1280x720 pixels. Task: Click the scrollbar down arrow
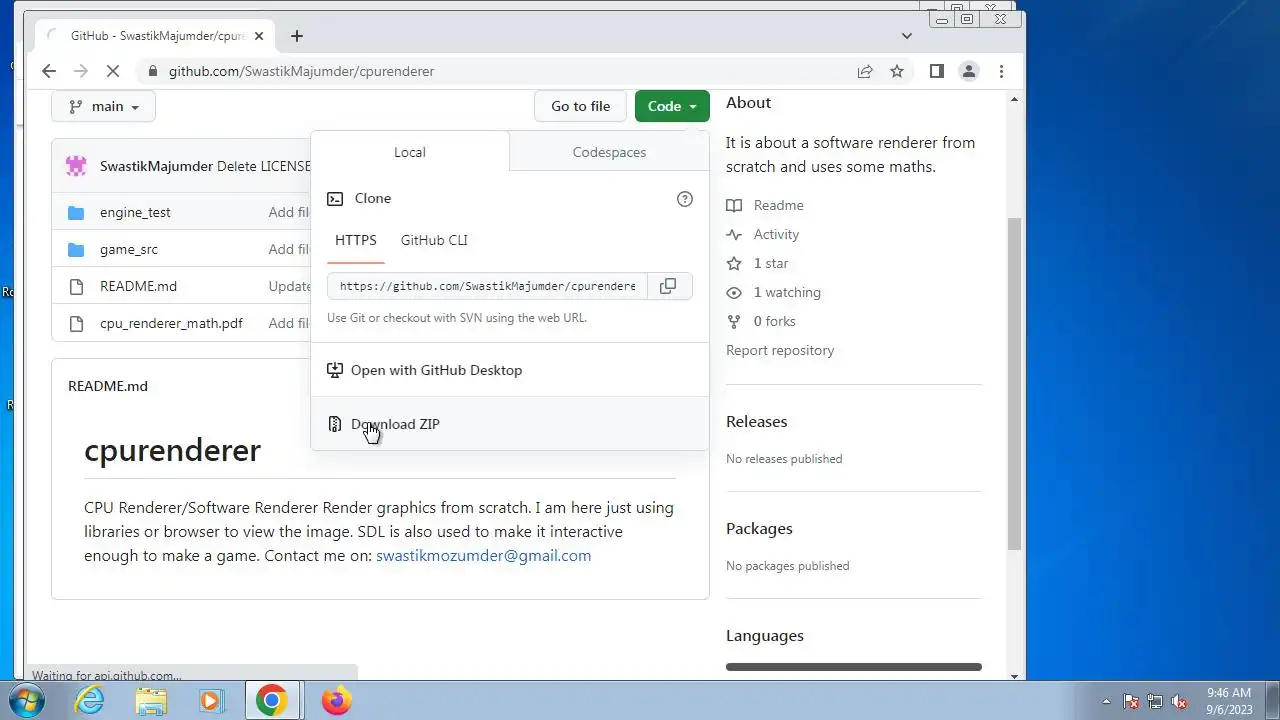pos(1014,676)
